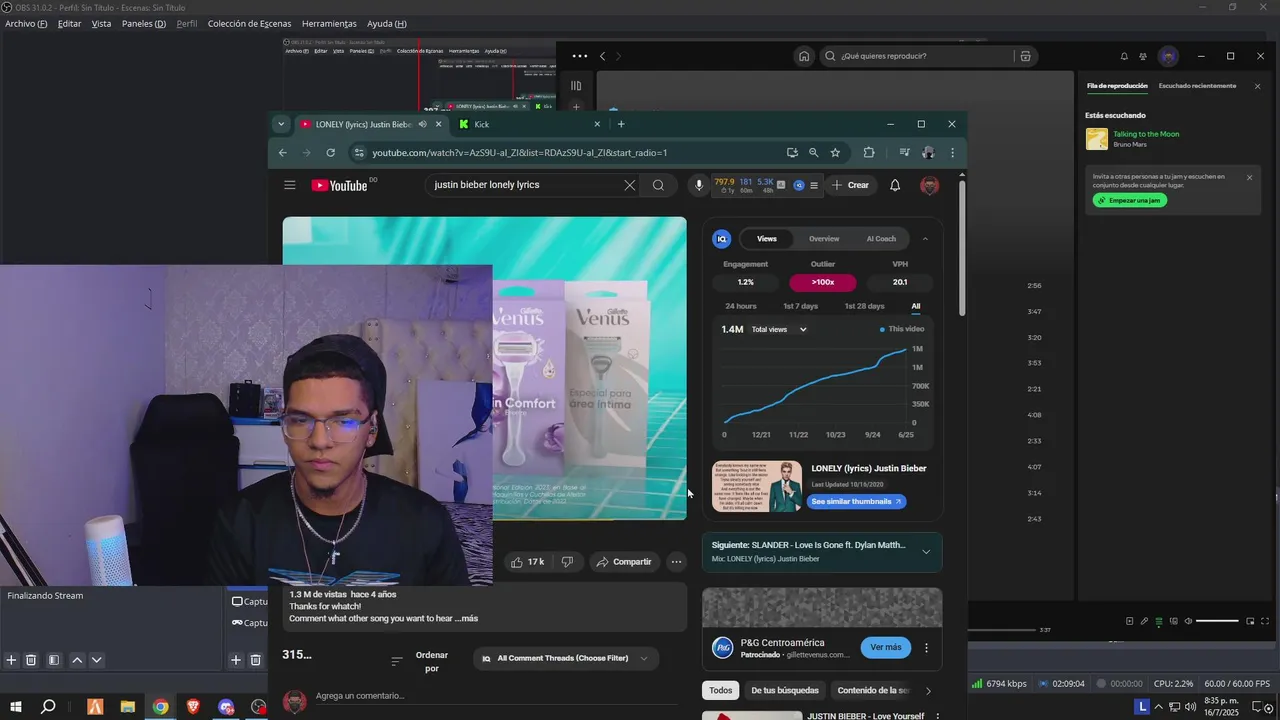
Task: Open Chrome extensions puzzle icon
Action: pyautogui.click(x=868, y=153)
